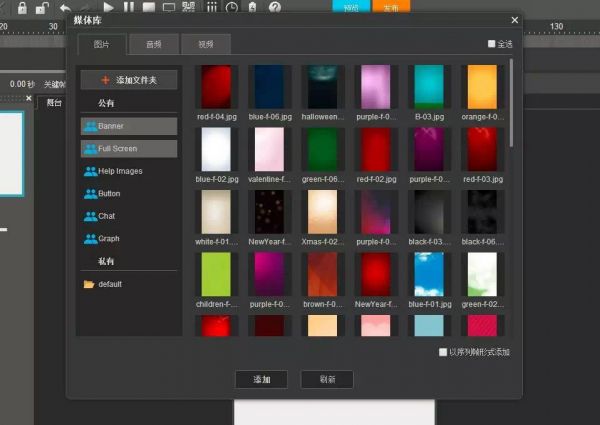
Task: Switch to the 视频 tab
Action: (205, 44)
